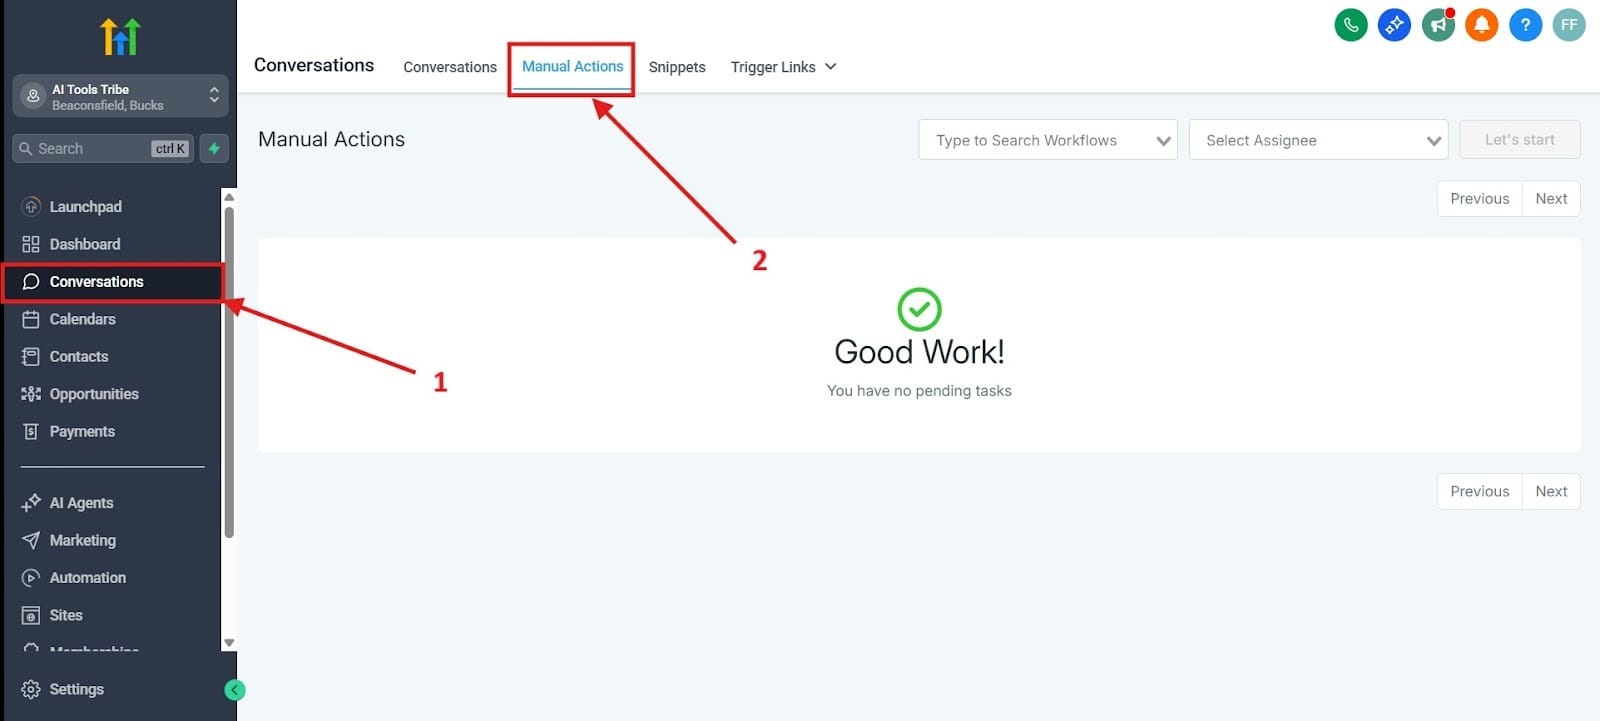Click the sidebar vertical scrollbar thumb

tap(229, 372)
